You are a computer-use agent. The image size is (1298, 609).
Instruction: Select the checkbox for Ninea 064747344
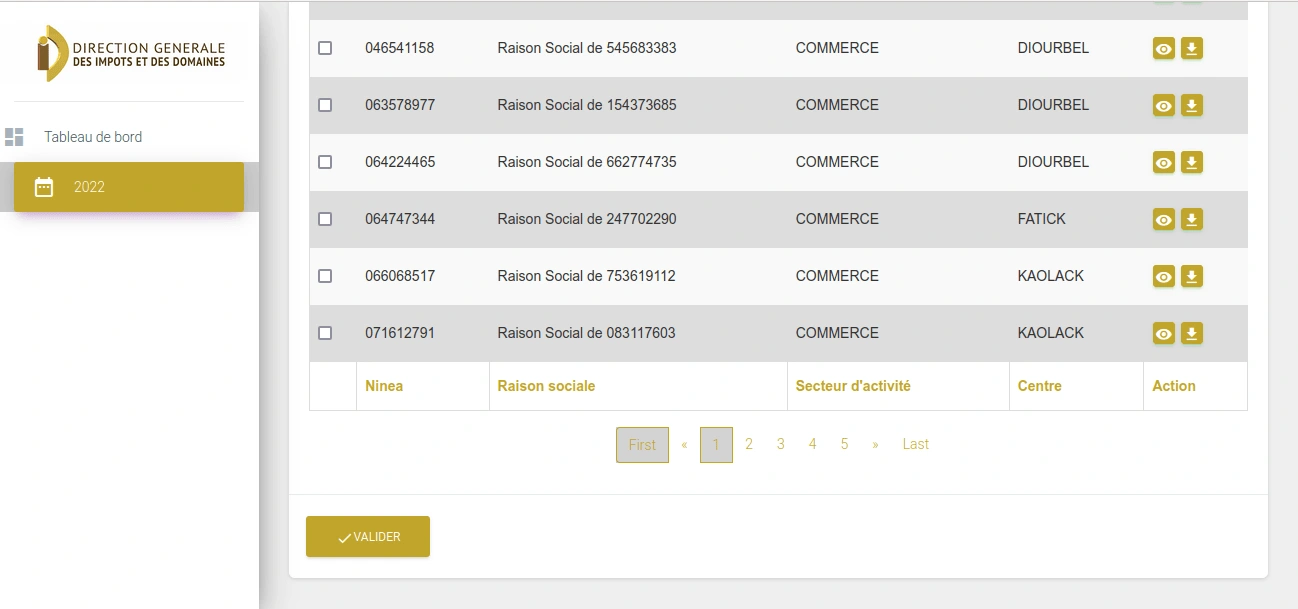point(325,219)
